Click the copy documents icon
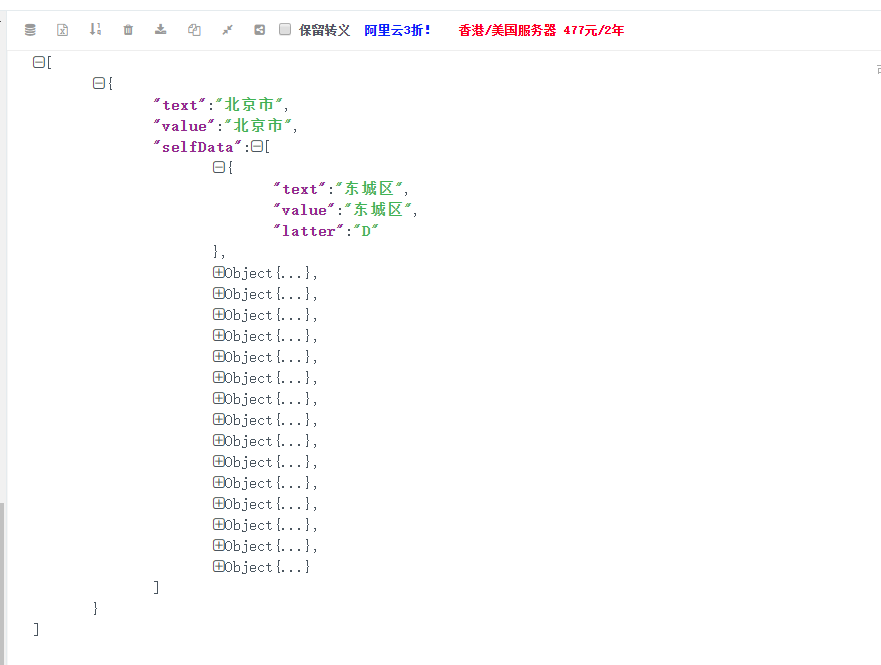Viewport: 881px width, 665px height. [x=194, y=30]
